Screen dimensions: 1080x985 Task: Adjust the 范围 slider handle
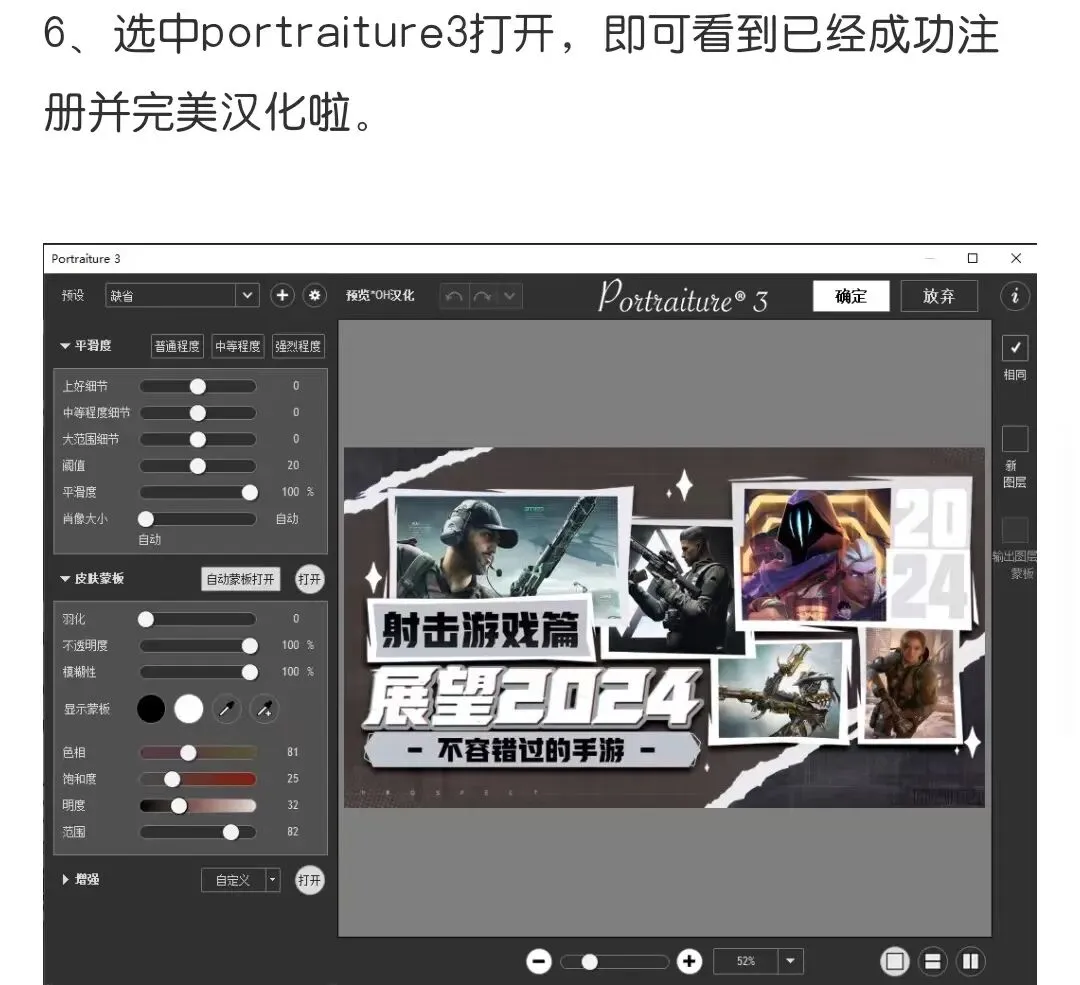point(231,832)
